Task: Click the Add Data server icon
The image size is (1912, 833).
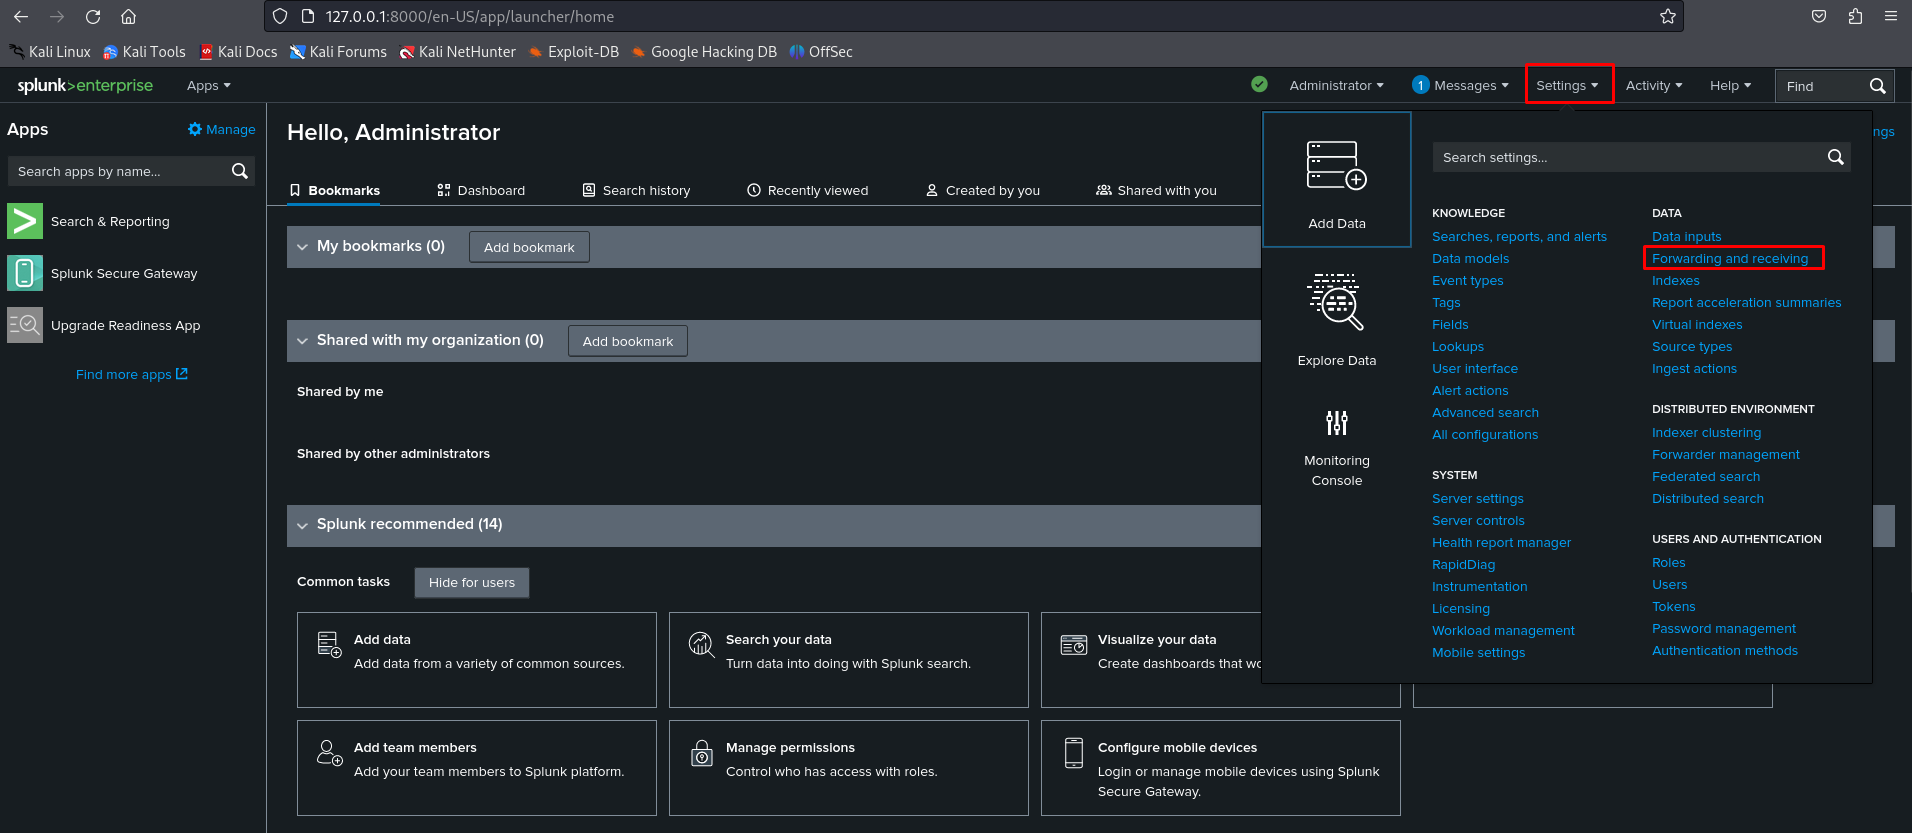Action: (1336, 165)
